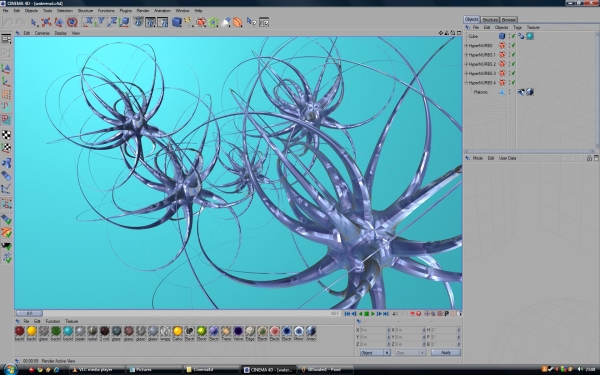Image resolution: width=600 pixels, height=375 pixels.
Task: Disable the HyperNURBS.2 green checkmark
Action: pos(514,64)
